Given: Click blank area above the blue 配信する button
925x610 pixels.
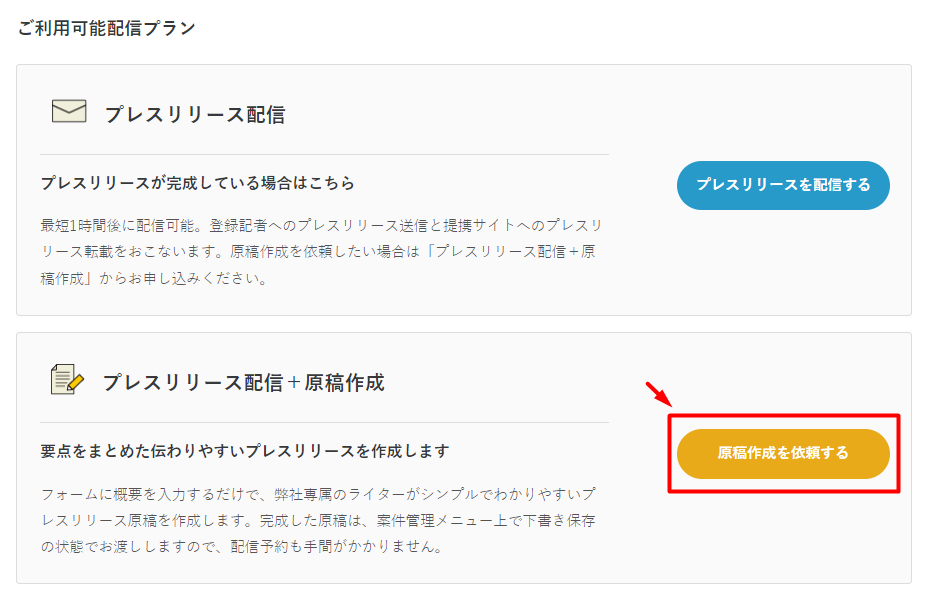Looking at the screenshot, I should pos(783,112).
